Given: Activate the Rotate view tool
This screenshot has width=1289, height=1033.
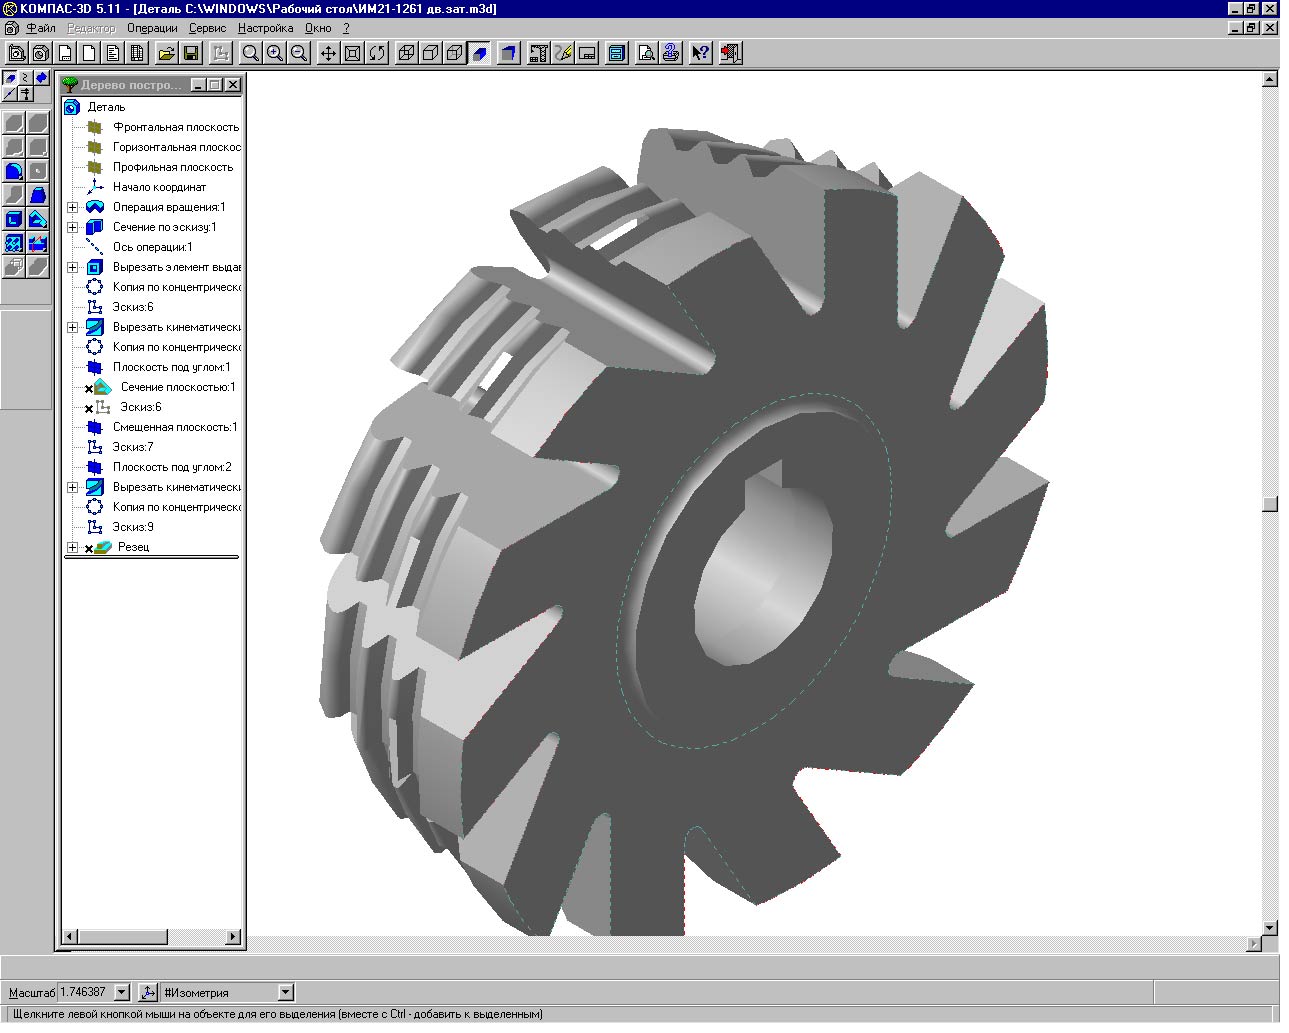Looking at the screenshot, I should coord(377,53).
